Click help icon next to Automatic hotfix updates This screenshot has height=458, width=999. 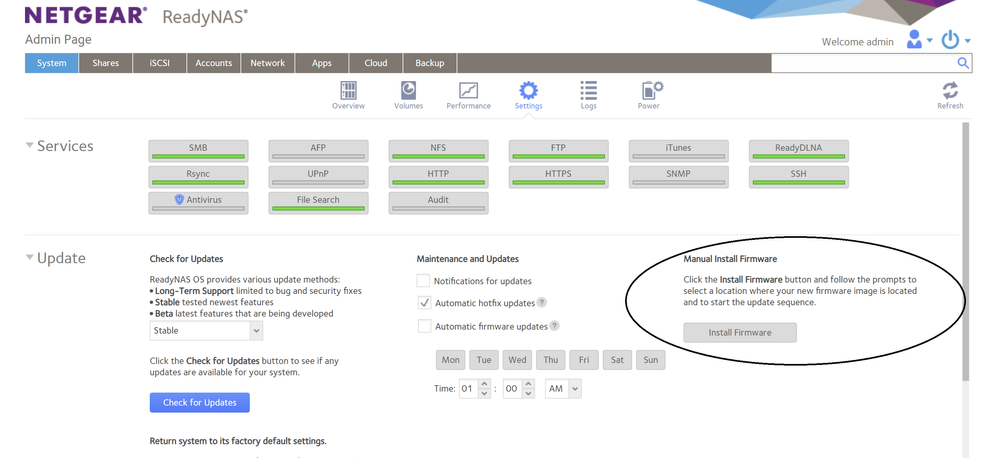point(542,303)
